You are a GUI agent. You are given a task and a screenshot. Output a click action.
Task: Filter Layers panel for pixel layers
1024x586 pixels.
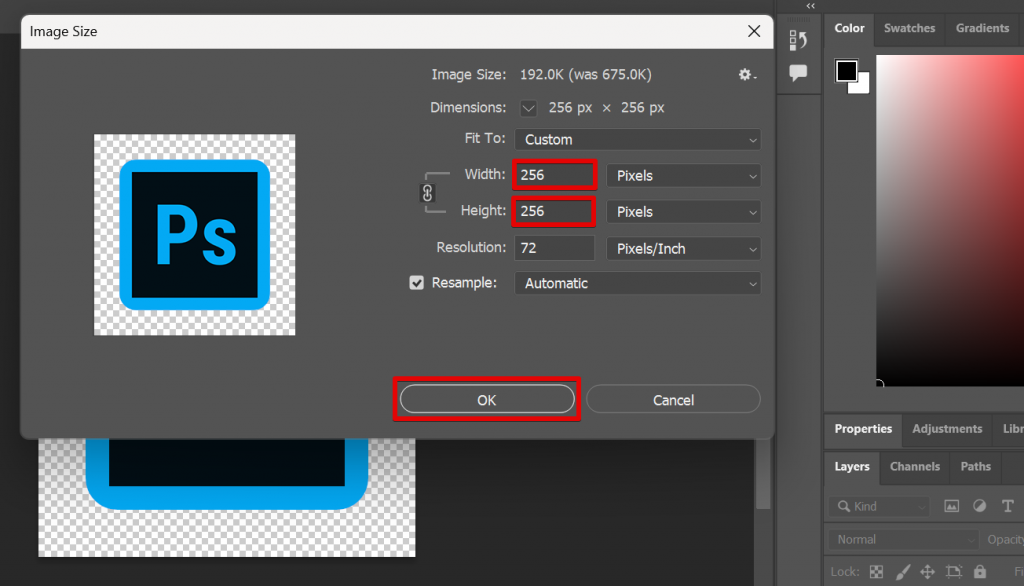click(x=951, y=506)
